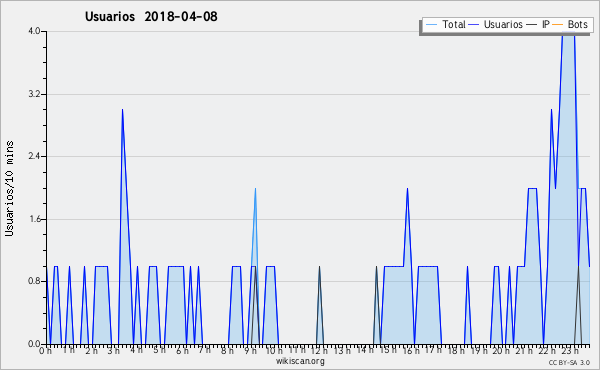This screenshot has width=600, height=370.
Task: Click the Bots legend line swatch
Action: click(x=558, y=25)
